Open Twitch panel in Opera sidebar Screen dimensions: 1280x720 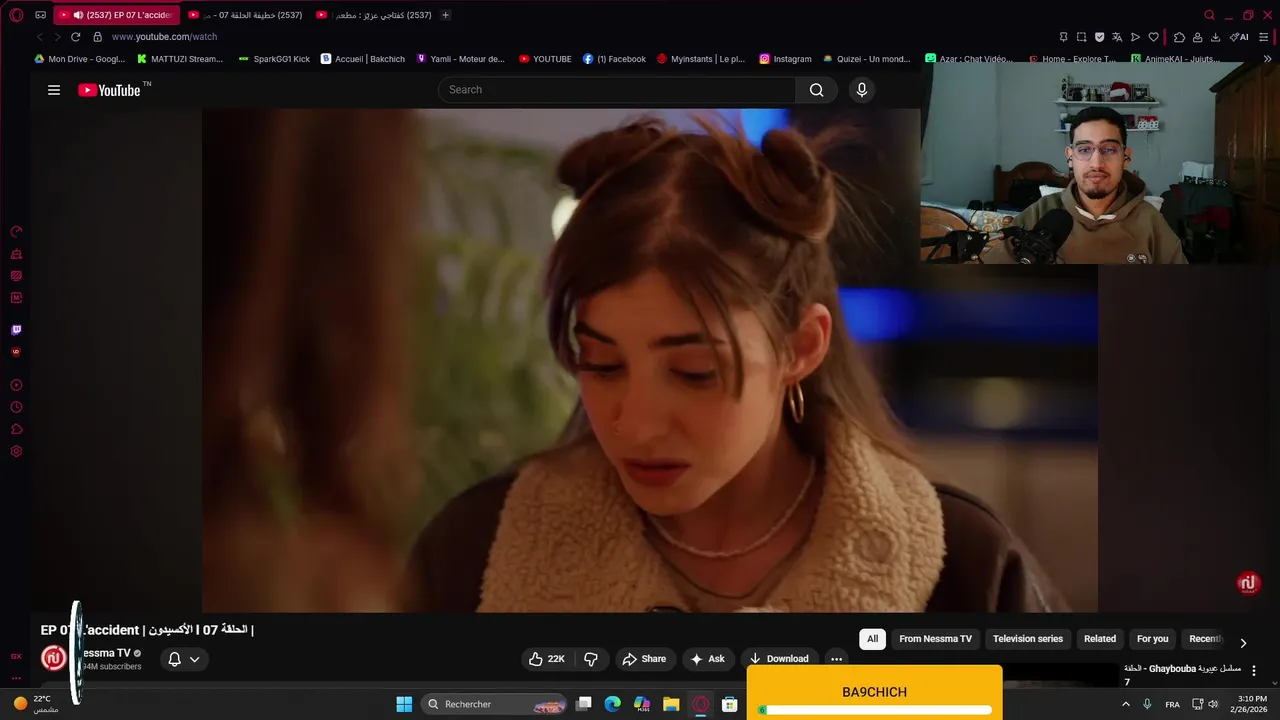click(x=16, y=330)
